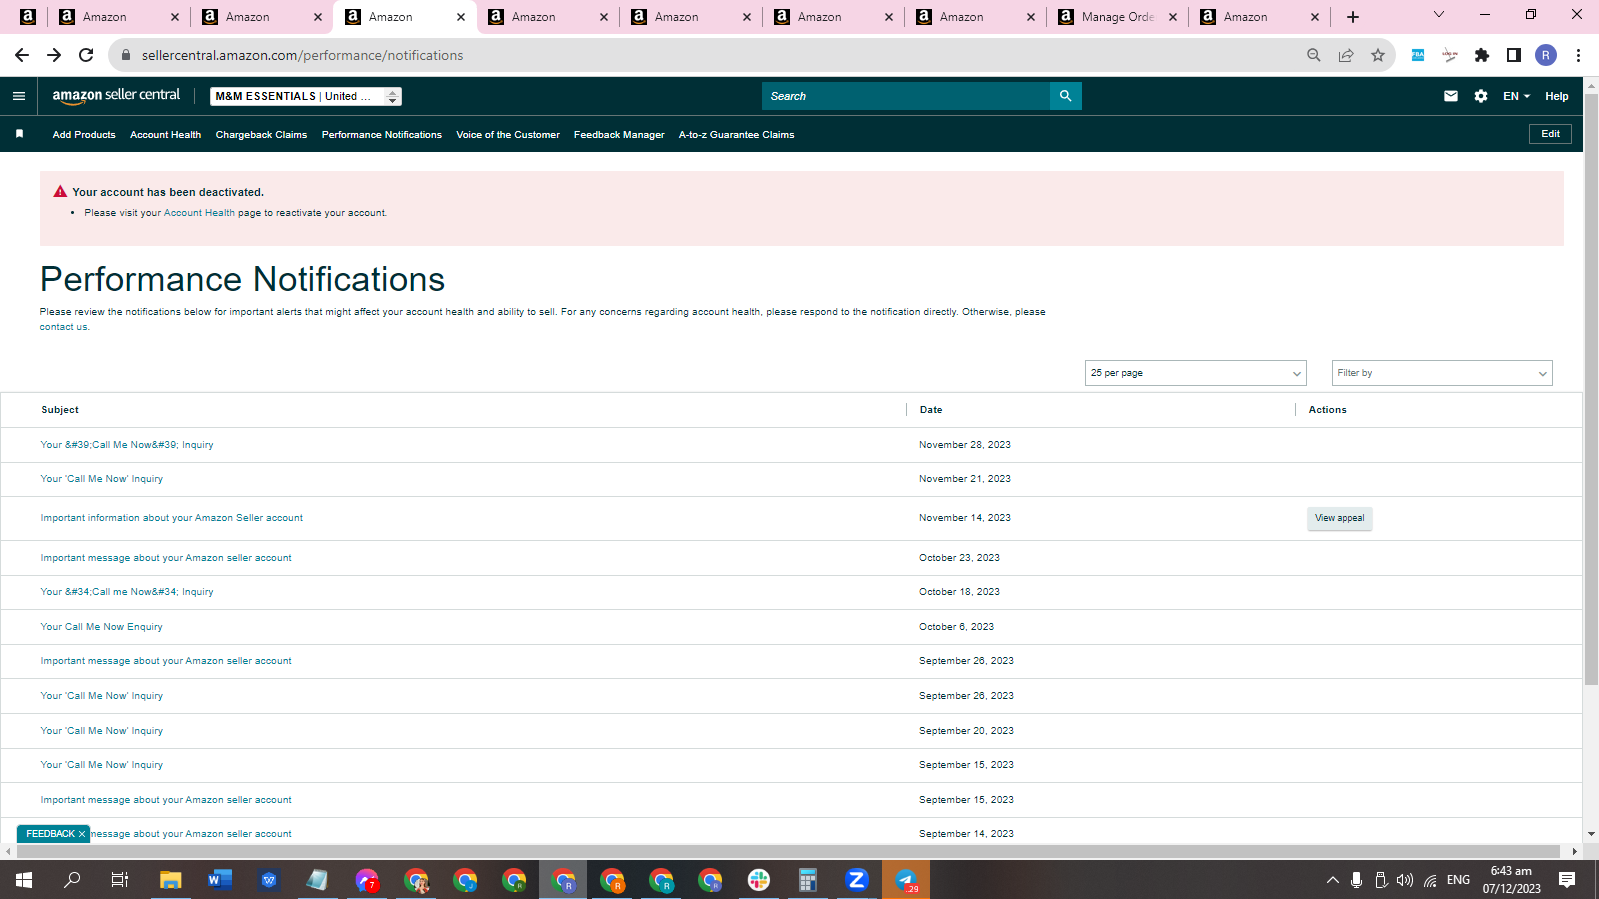This screenshot has height=899, width=1599.
Task: Open Windows taskbar search
Action: 72,880
